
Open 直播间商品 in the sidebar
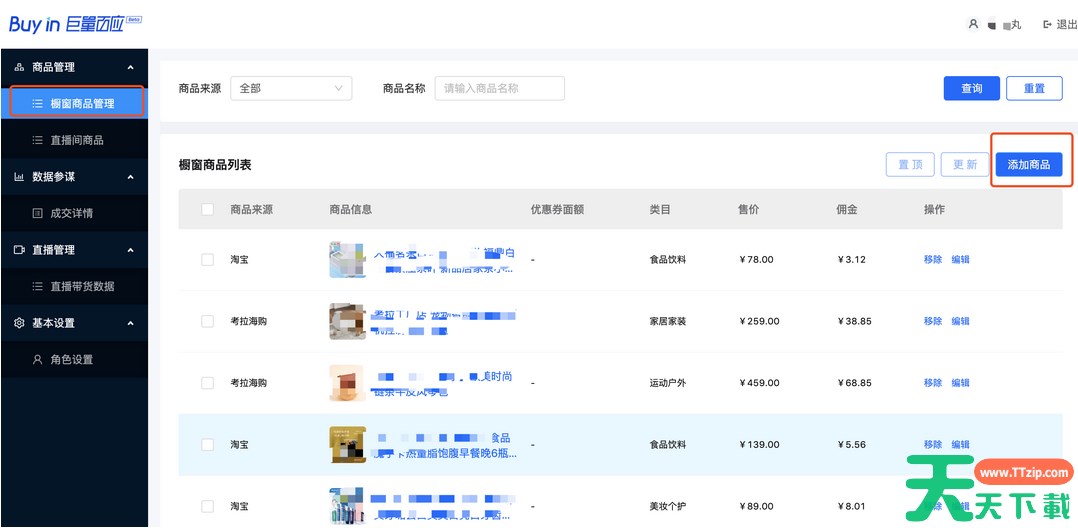(76, 140)
